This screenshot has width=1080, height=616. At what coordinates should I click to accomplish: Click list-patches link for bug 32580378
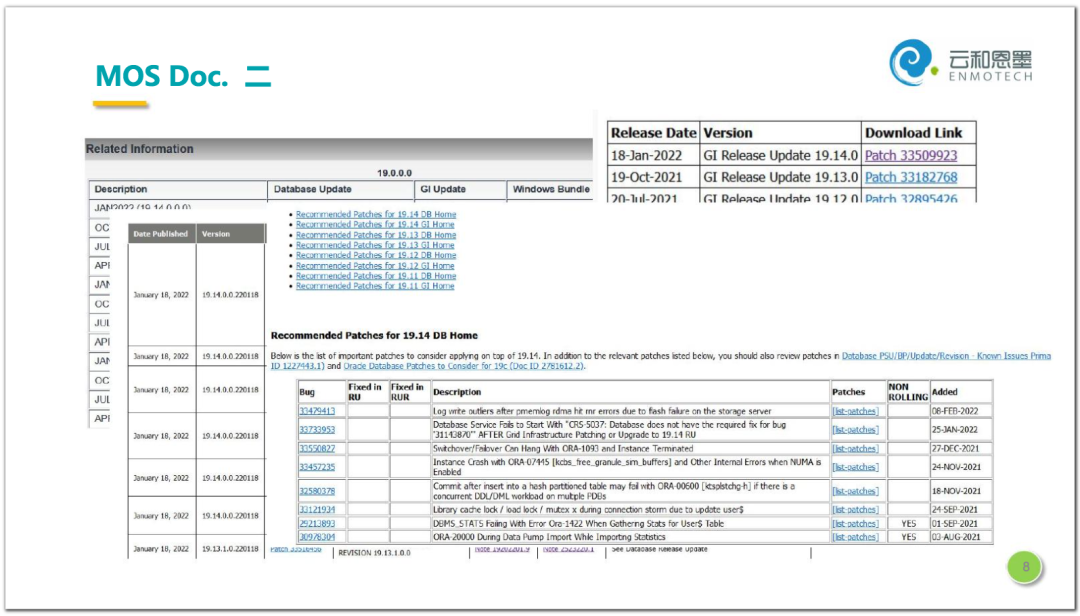coord(855,491)
